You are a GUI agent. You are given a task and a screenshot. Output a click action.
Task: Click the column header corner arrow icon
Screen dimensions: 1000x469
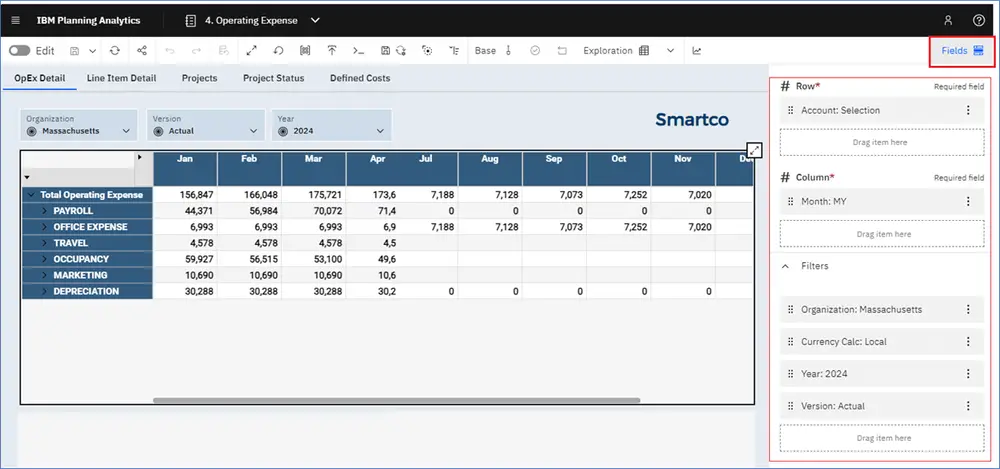tap(140, 156)
